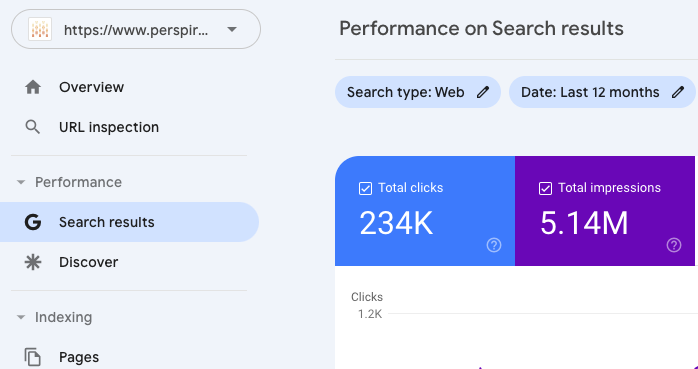
Task: Click the Discover asterisk icon
Action: pyautogui.click(x=33, y=262)
